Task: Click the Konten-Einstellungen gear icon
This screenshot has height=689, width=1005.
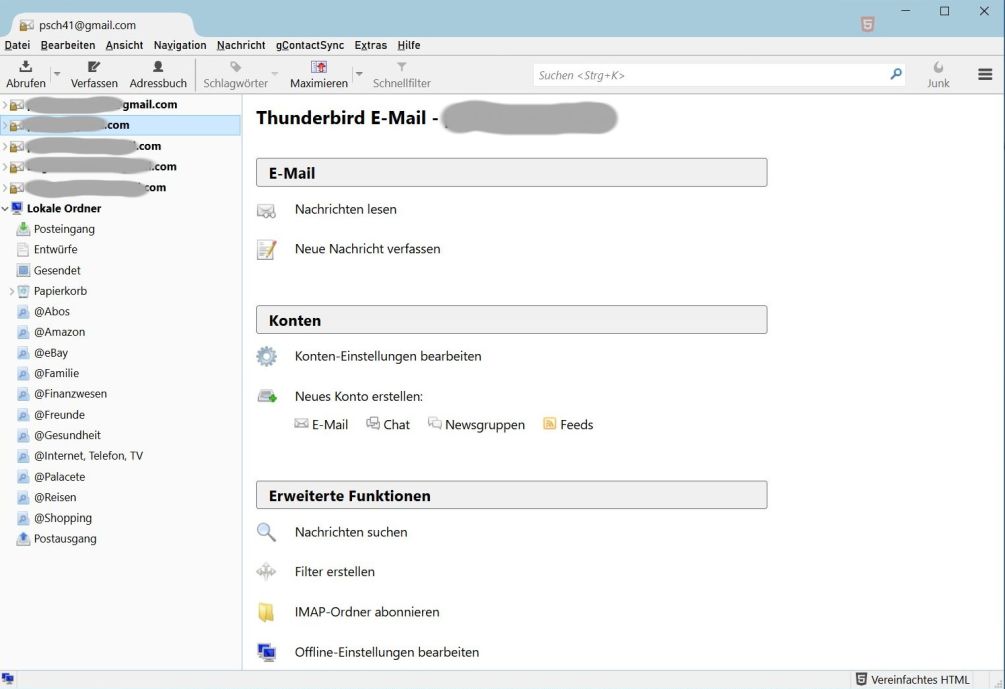Action: point(267,356)
